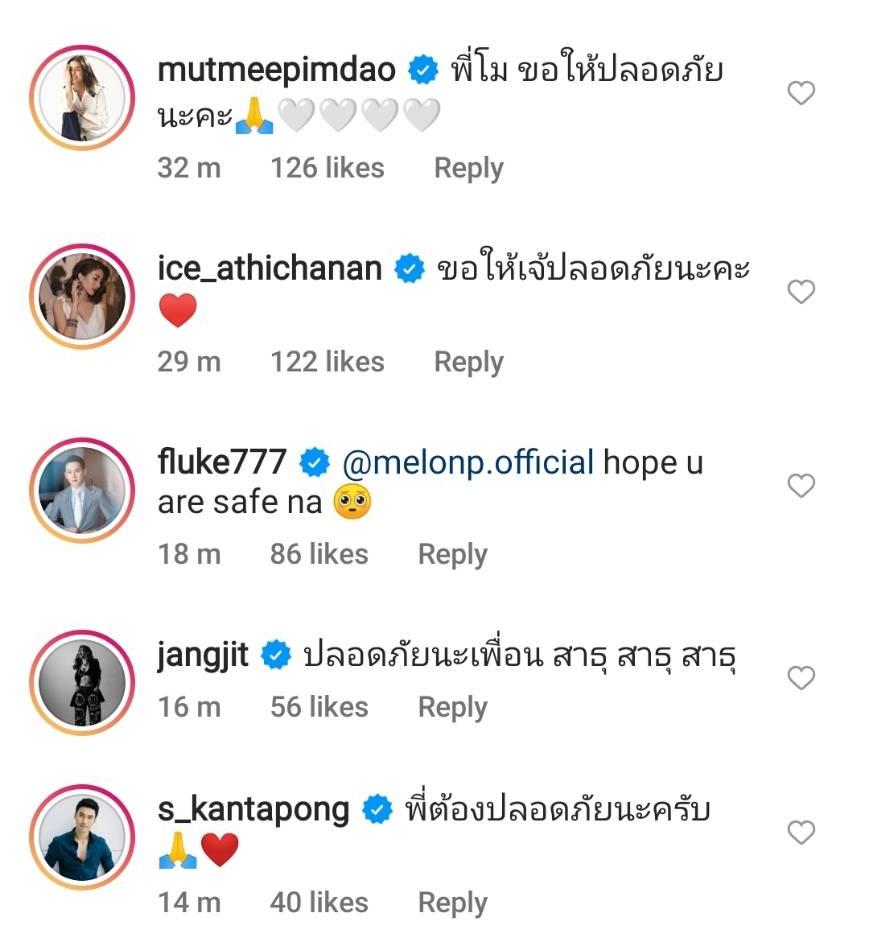Image resolution: width=869 pixels, height=943 pixels.
Task: Like fluke777's comment via heart icon
Action: [x=801, y=486]
